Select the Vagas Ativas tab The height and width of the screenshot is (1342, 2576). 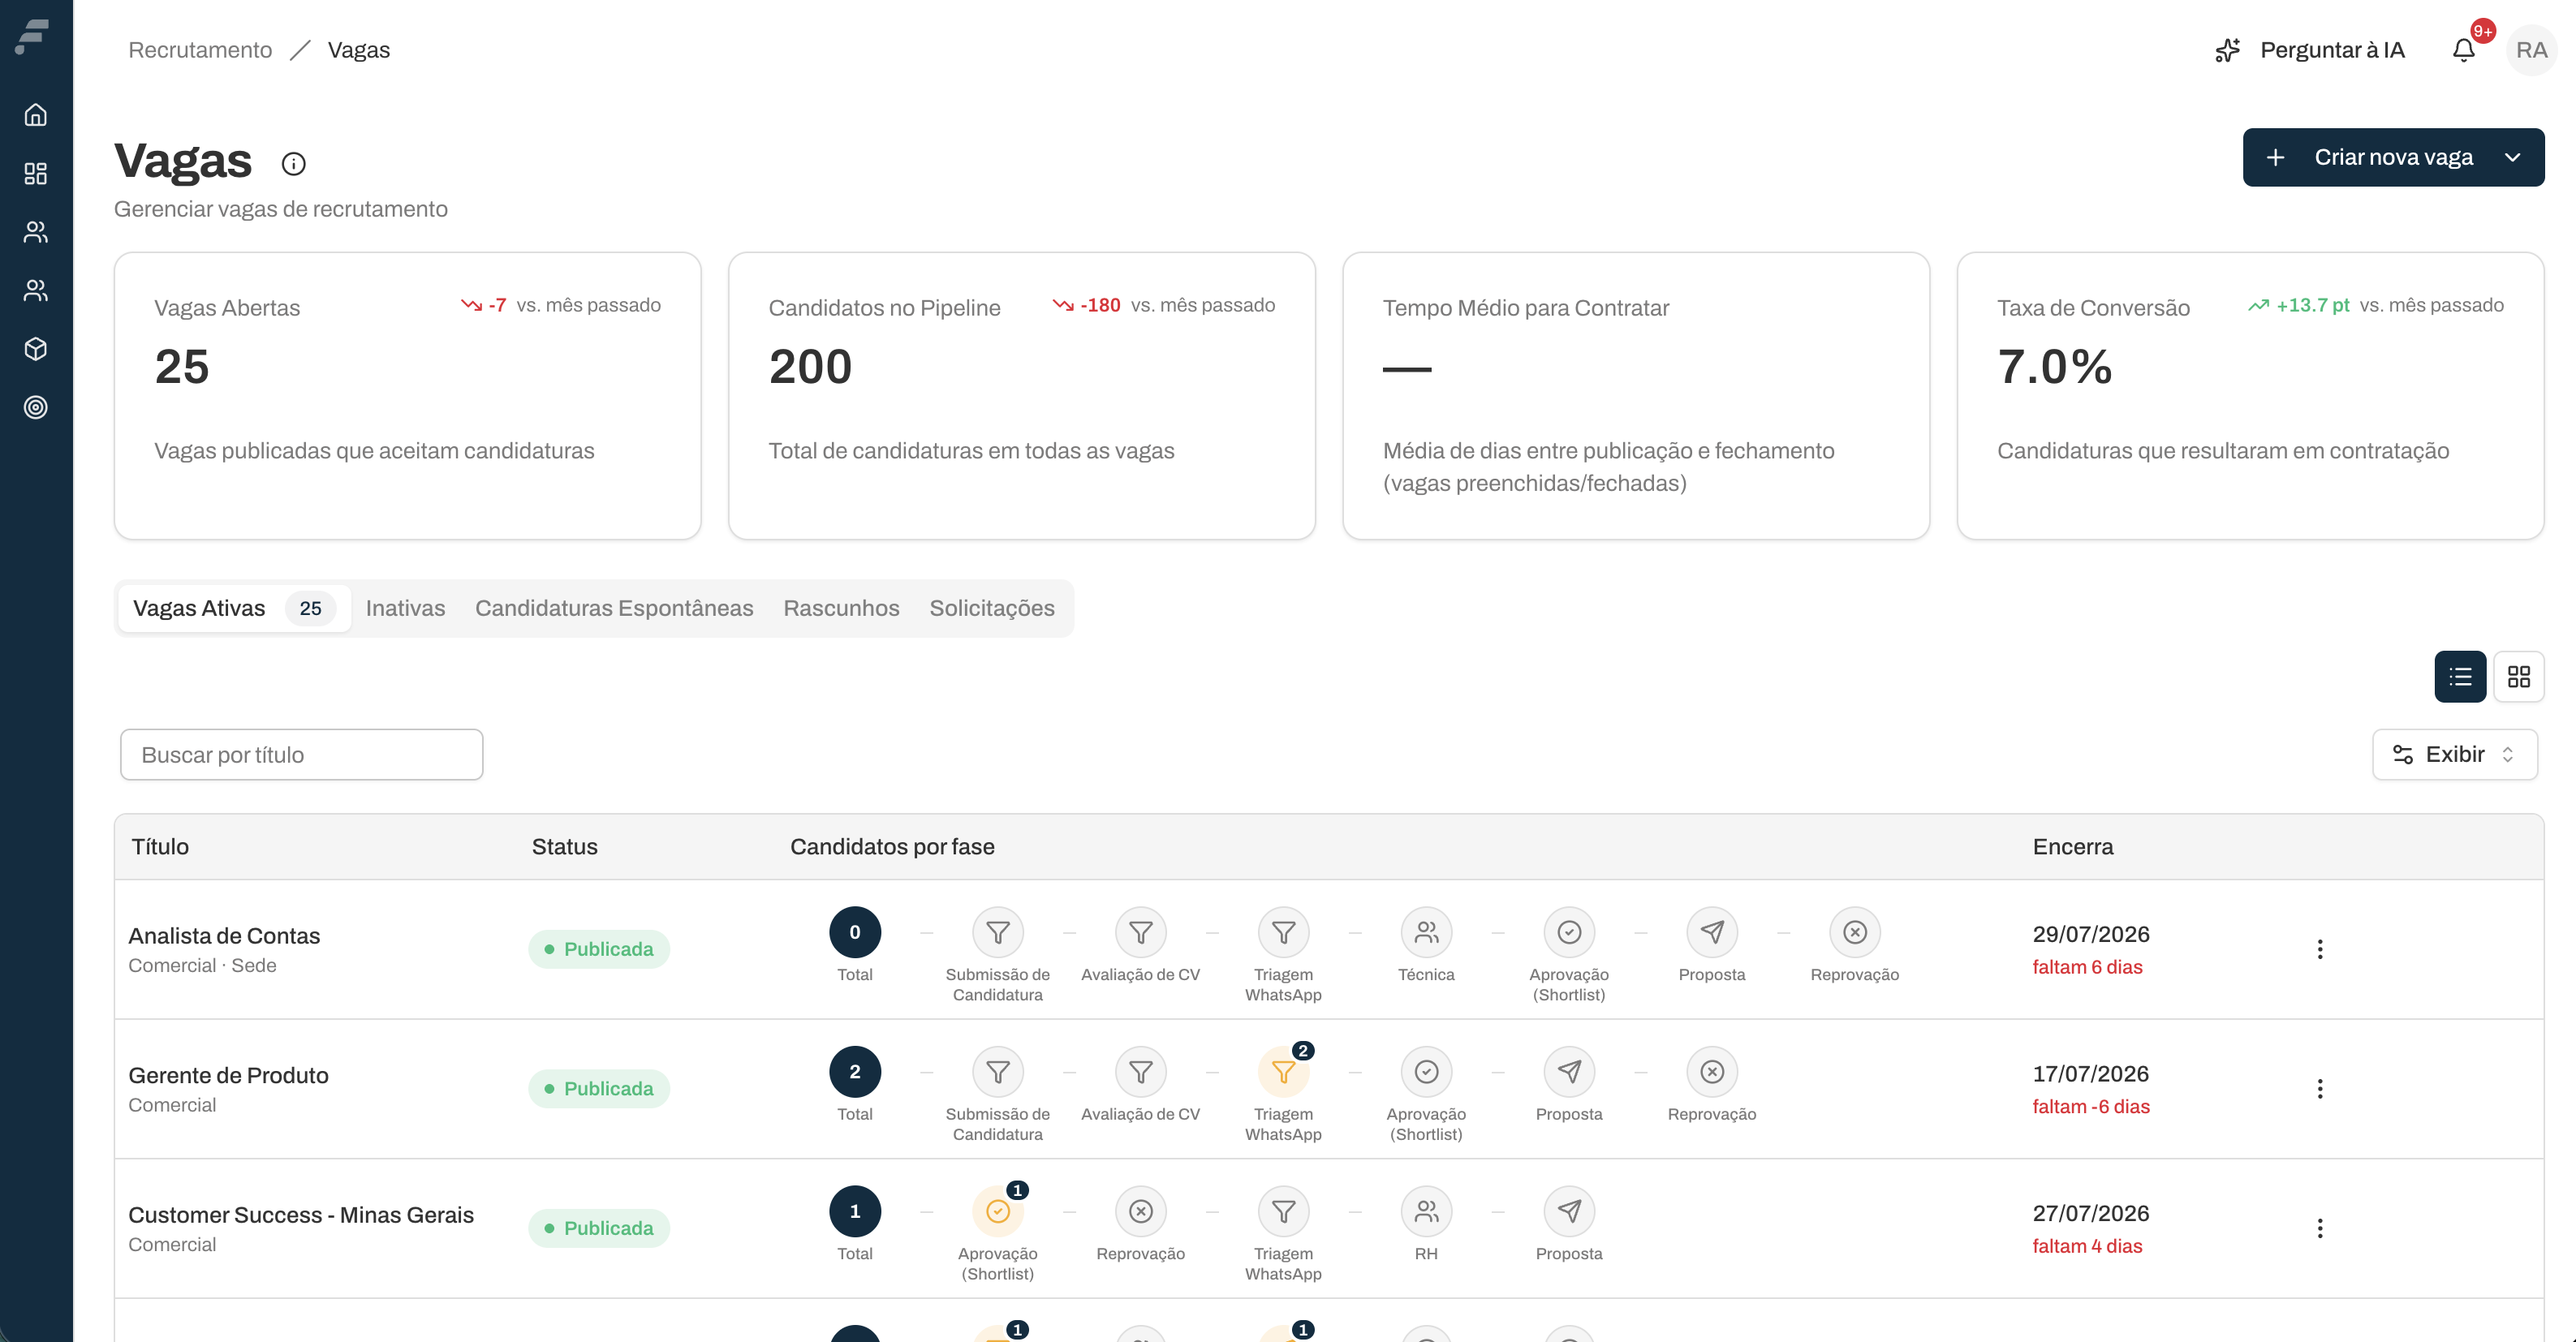[234, 608]
